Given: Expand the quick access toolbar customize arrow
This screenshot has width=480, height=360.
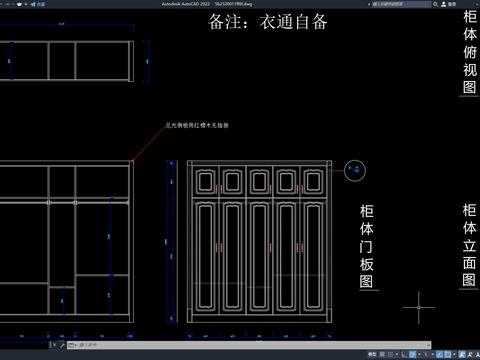Looking at the screenshot, I should pyautogui.click(x=26, y=4).
